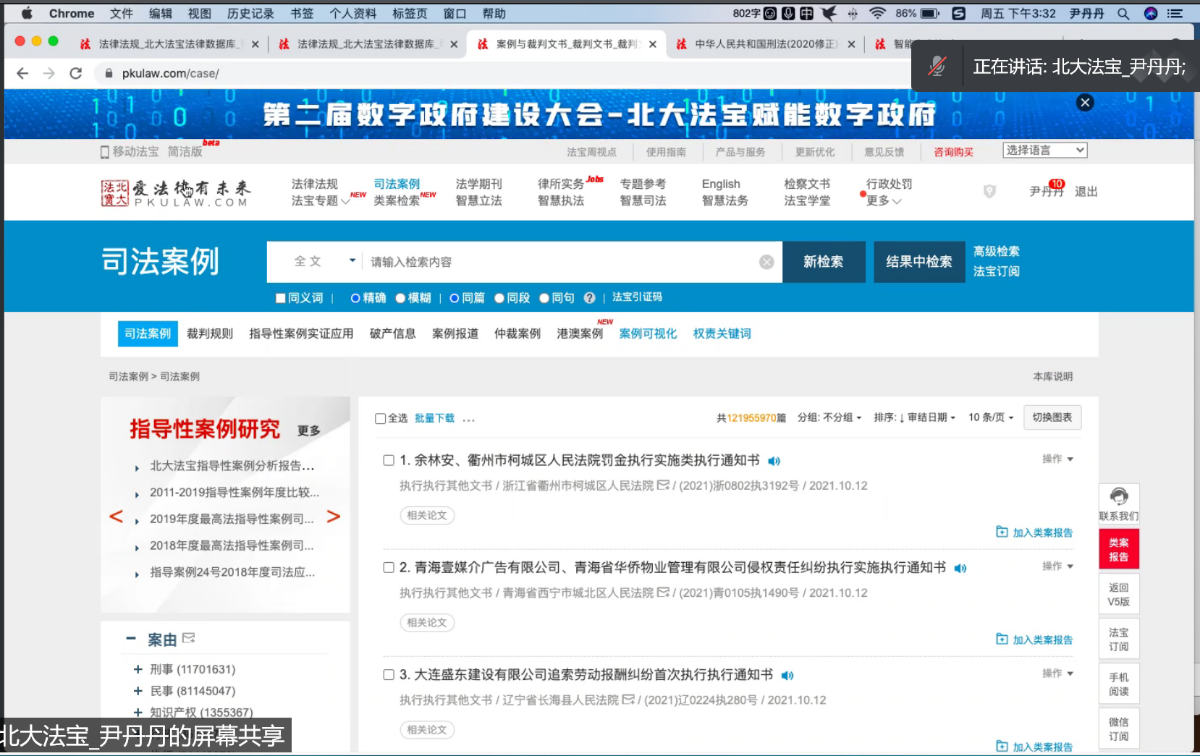Open the 操作 dropdown for the 青海壹媒介 result
This screenshot has width=1200, height=756.
(1058, 566)
